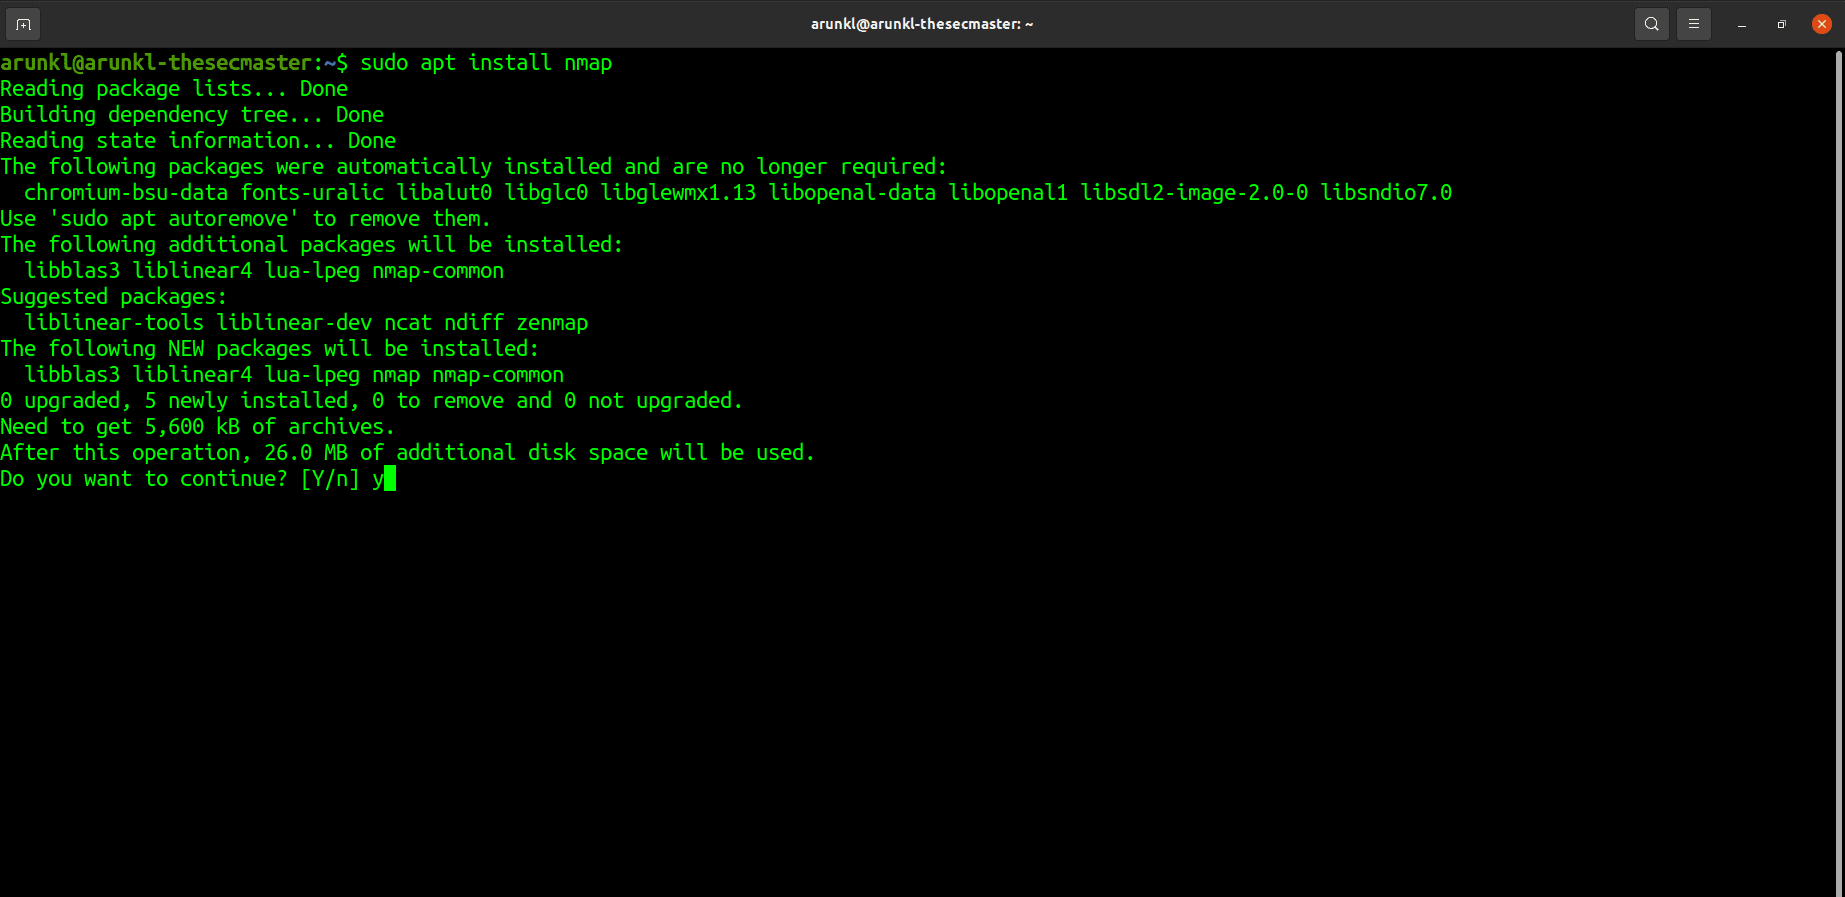Screen dimensions: 1845x897
Task: Click 'liblinear-dev' suggested package
Action: point(294,323)
